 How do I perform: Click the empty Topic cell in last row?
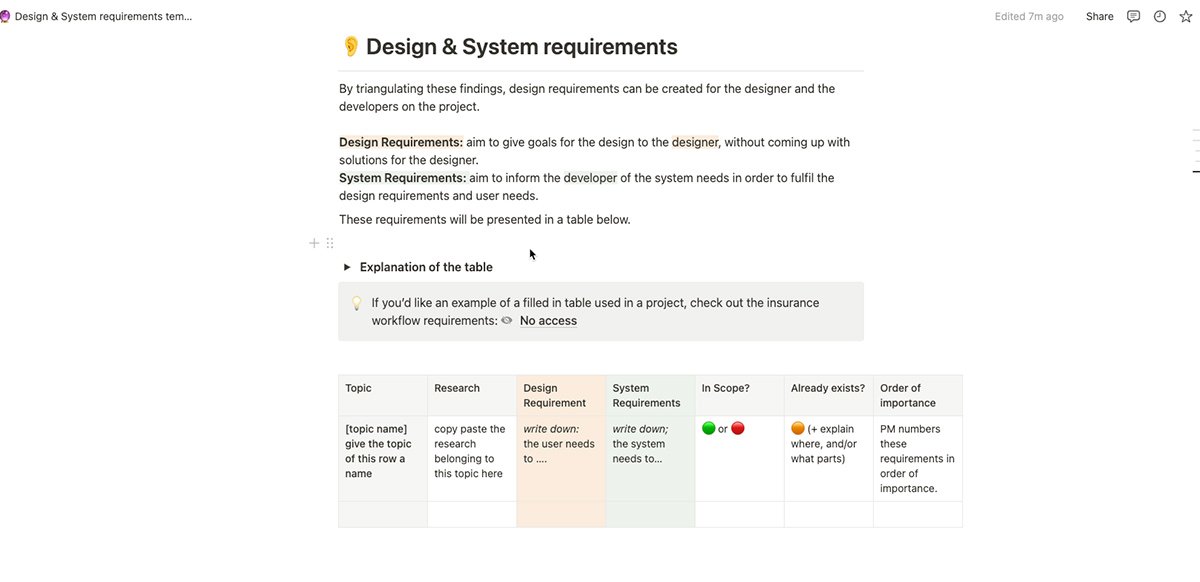[382, 514]
